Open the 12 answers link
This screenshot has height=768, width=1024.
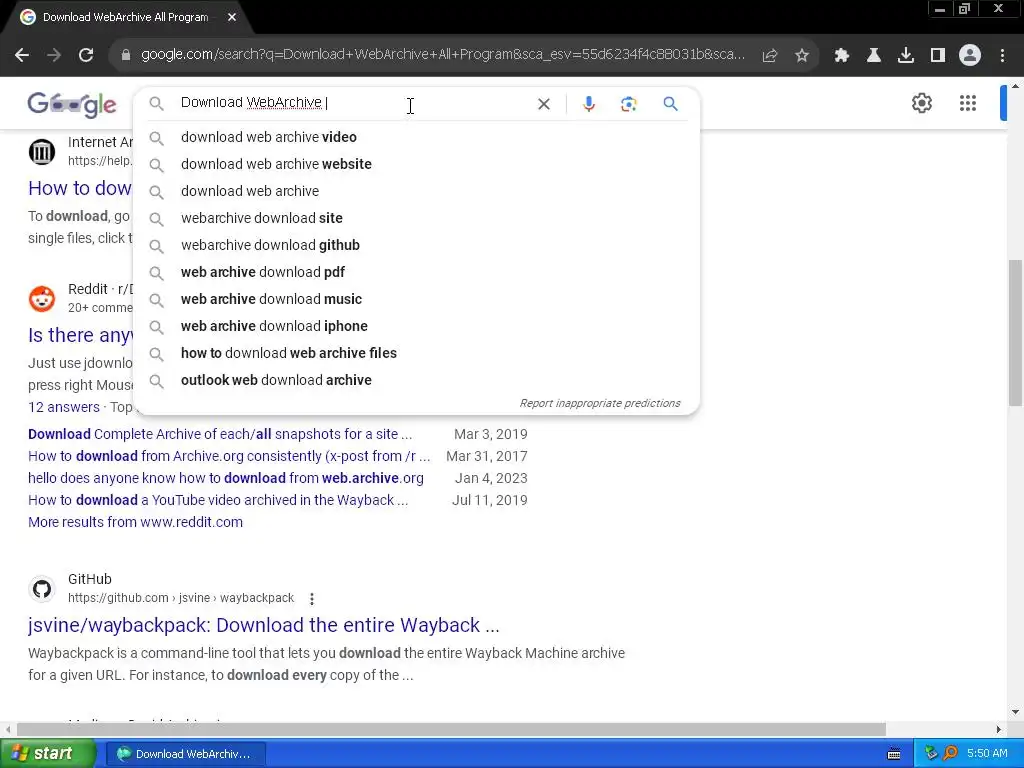coord(64,407)
